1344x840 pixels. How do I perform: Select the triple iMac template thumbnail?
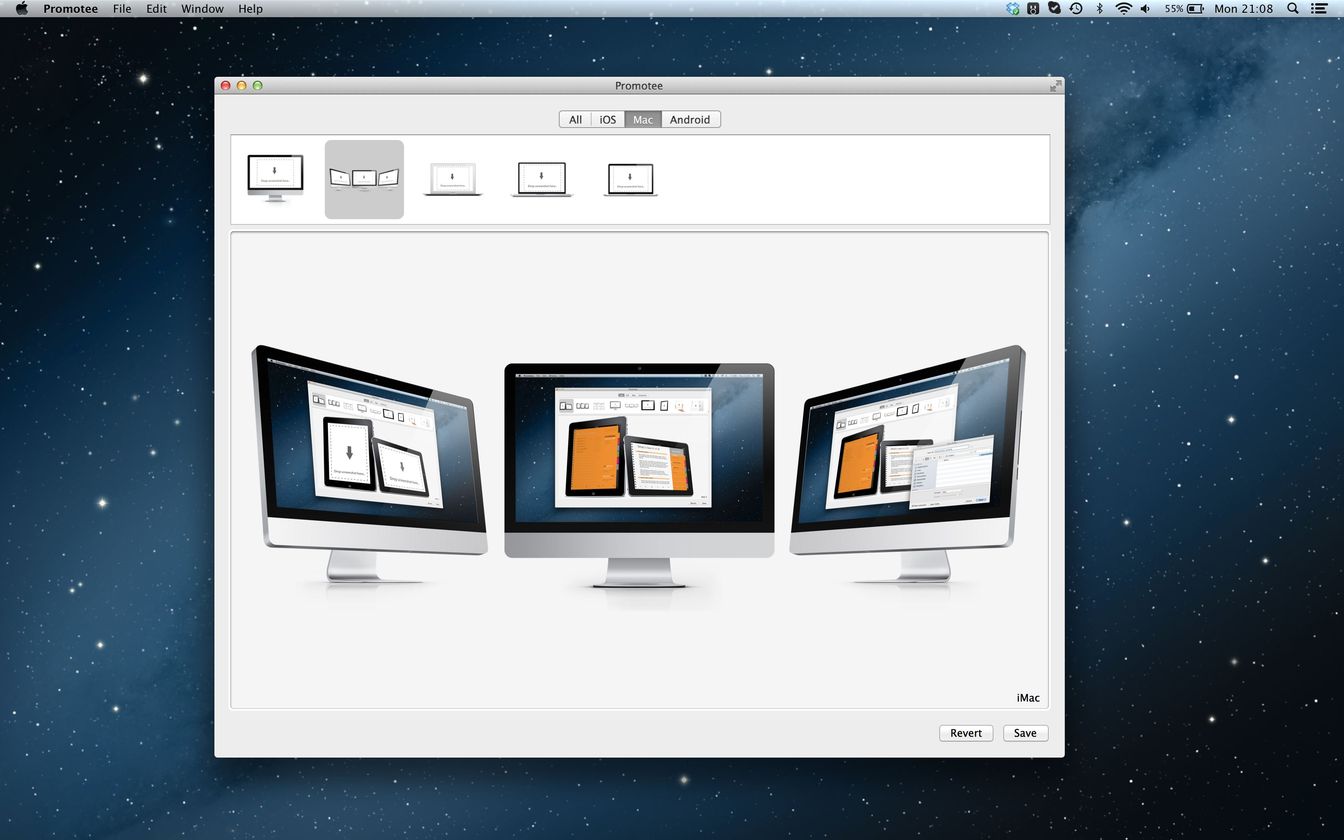tap(364, 179)
